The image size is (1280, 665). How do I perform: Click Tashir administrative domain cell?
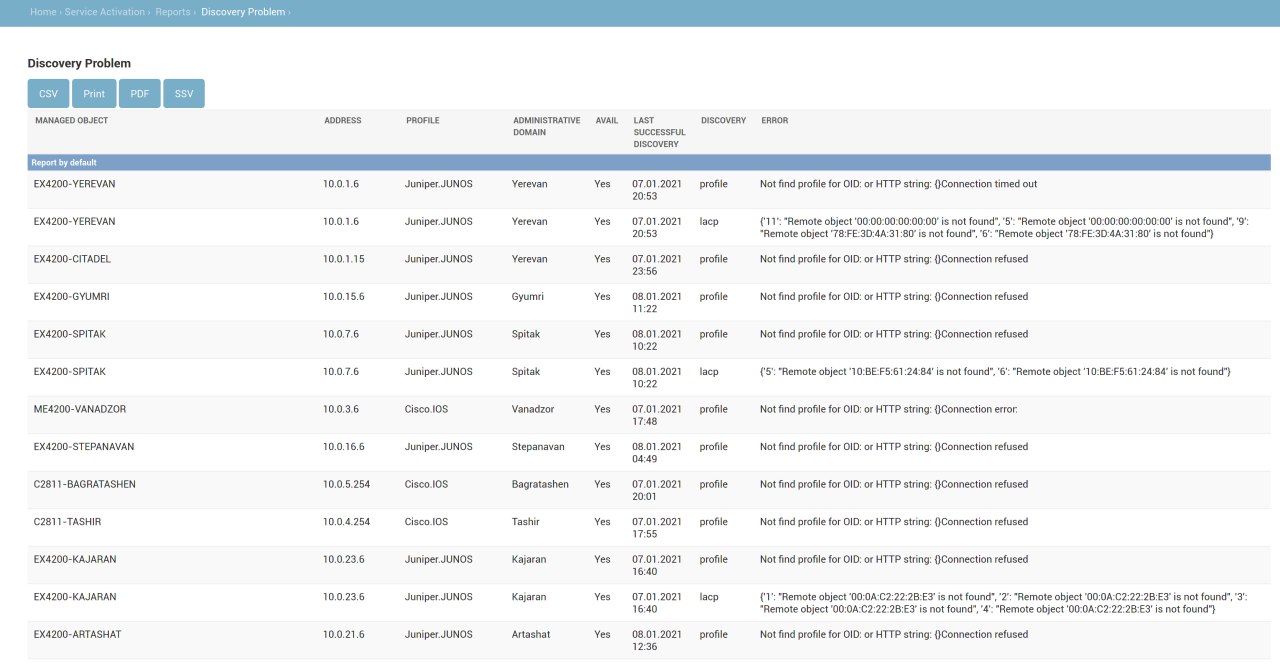[x=527, y=522]
